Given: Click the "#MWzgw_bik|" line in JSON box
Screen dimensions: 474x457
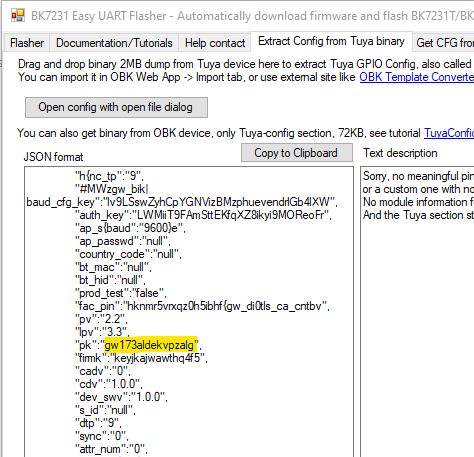Looking at the screenshot, I should tap(112, 189).
